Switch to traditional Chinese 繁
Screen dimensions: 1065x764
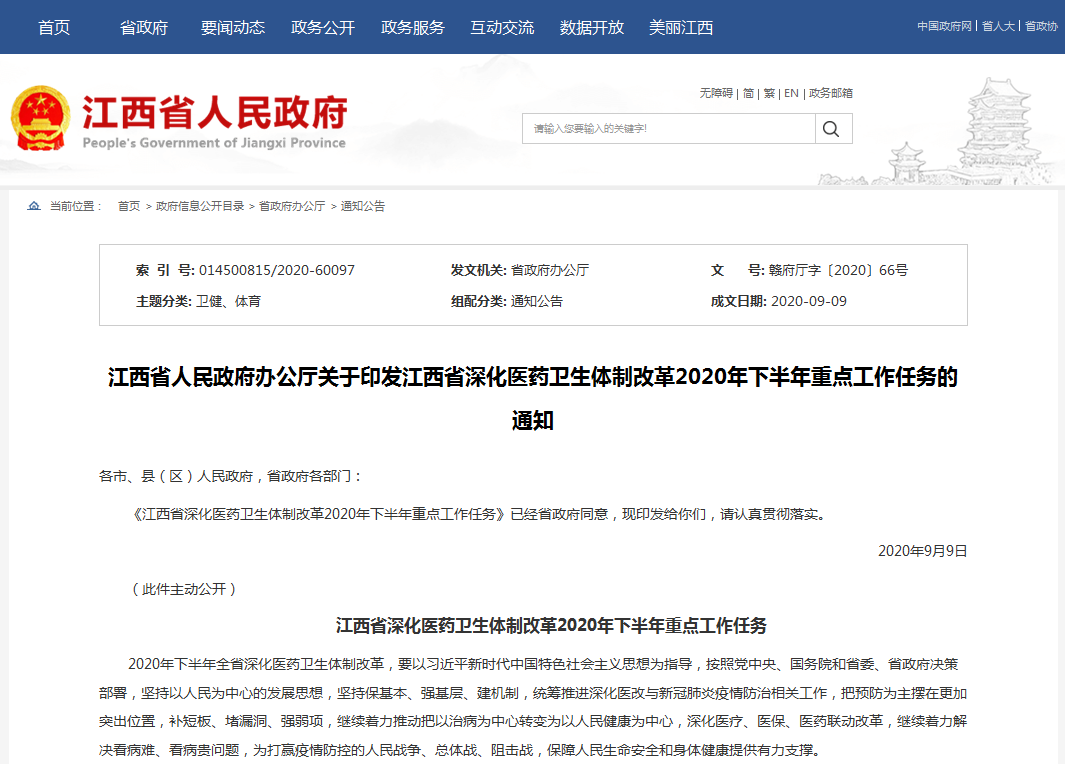pos(769,93)
